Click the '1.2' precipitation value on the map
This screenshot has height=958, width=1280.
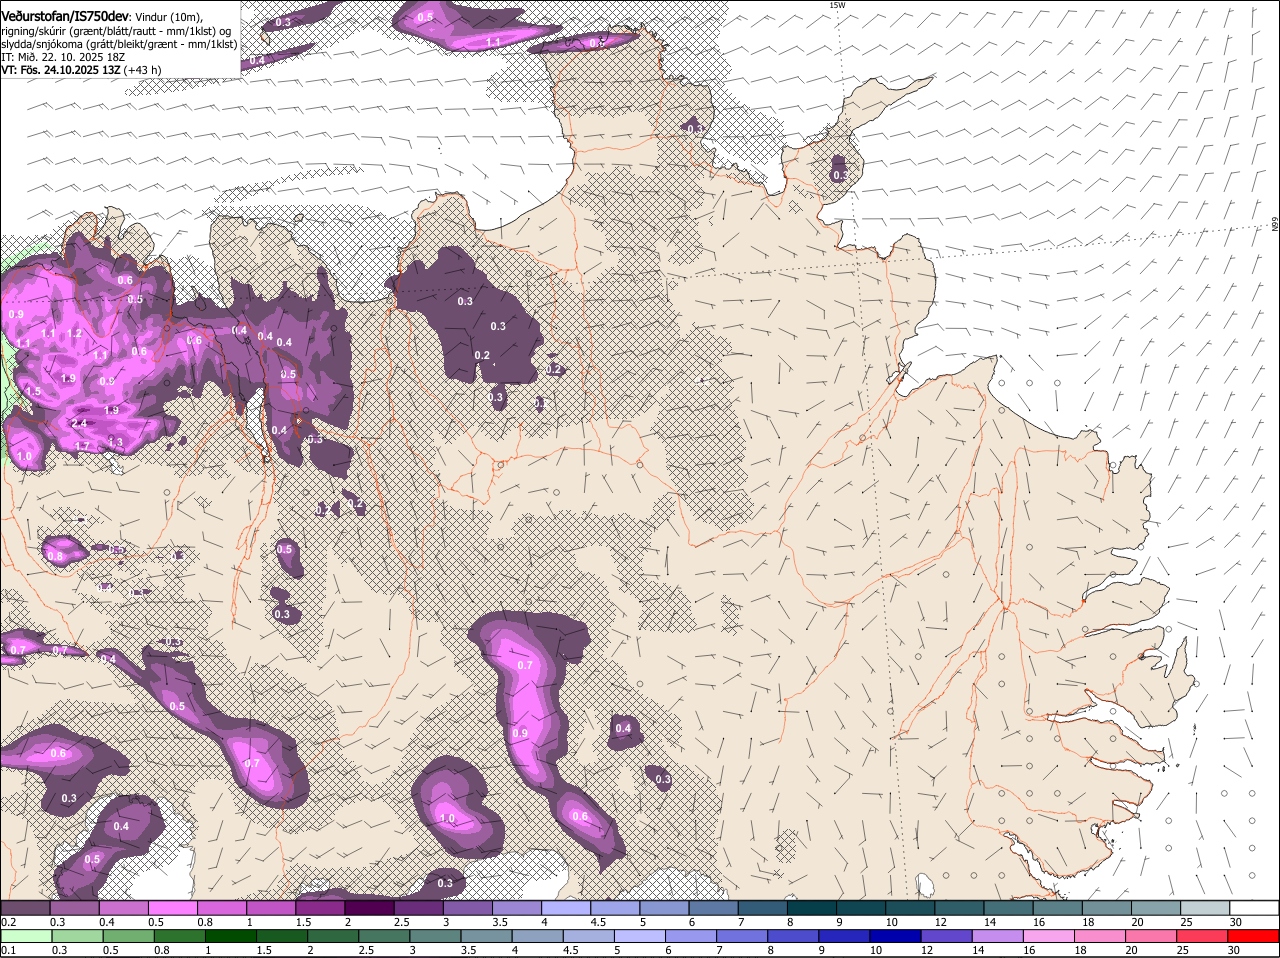pyautogui.click(x=74, y=334)
